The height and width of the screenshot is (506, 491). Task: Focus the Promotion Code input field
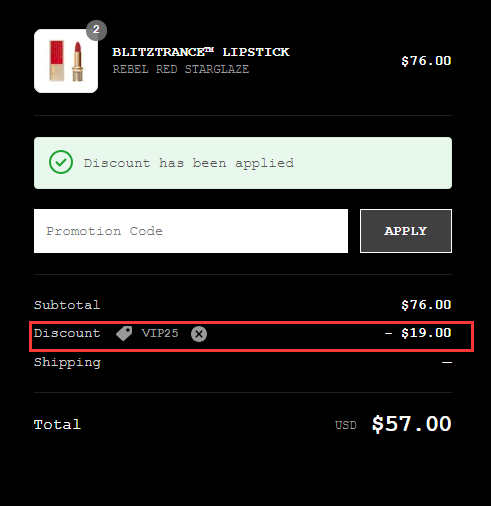point(191,231)
